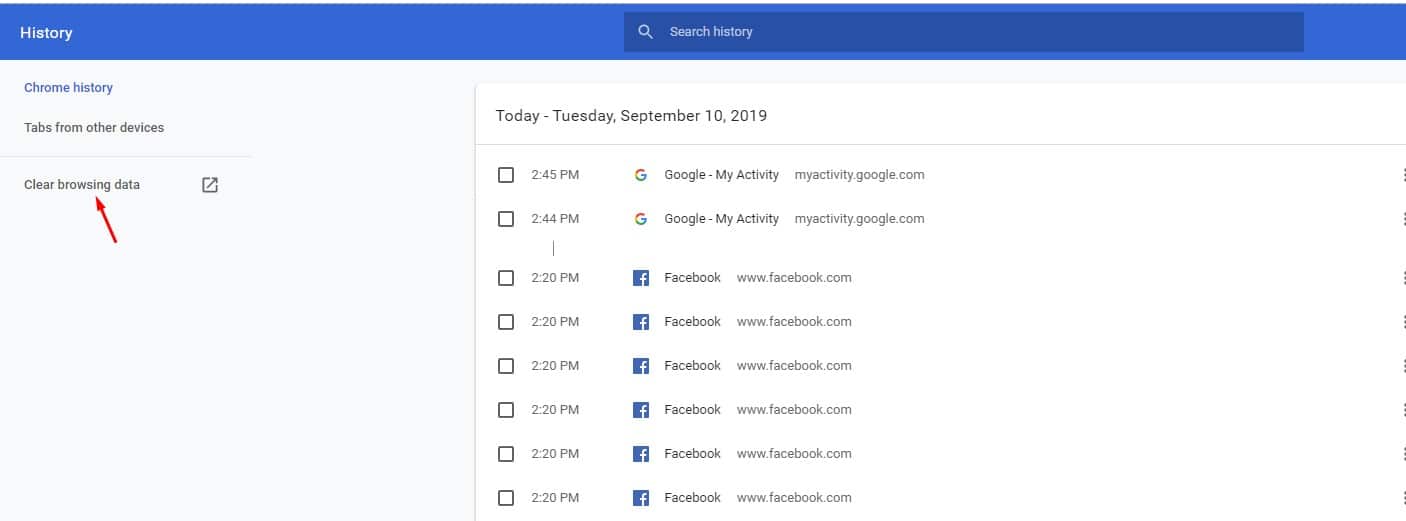
Task: Check the first Facebook history entry
Action: pyautogui.click(x=506, y=278)
